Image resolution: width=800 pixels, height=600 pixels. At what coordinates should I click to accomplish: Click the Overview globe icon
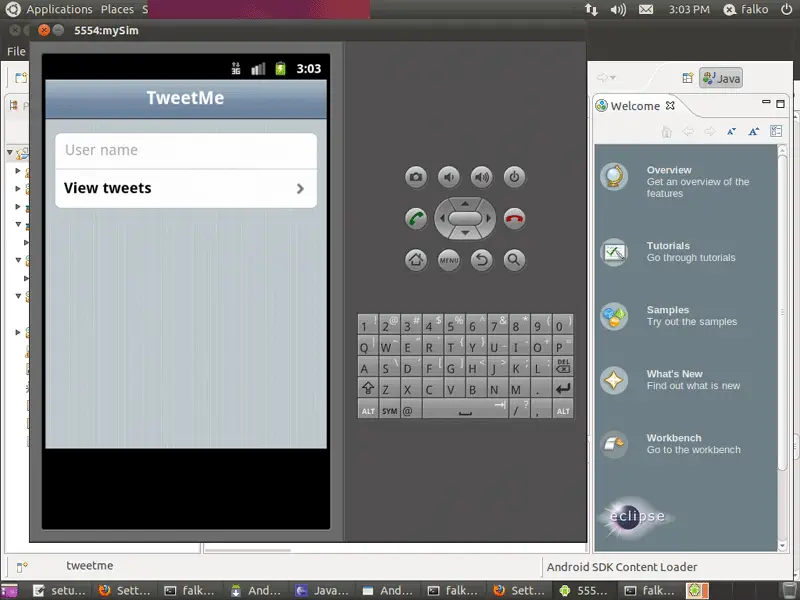[614, 177]
